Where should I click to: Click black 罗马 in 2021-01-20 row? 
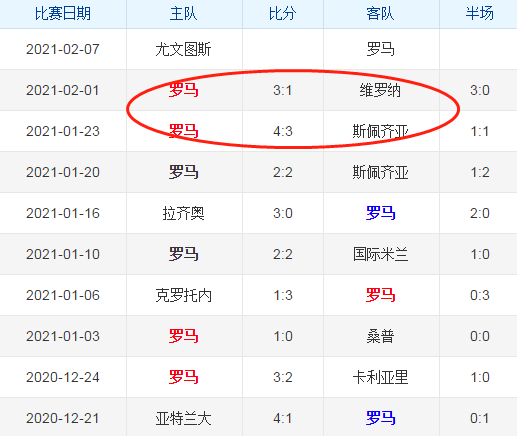click(x=184, y=172)
